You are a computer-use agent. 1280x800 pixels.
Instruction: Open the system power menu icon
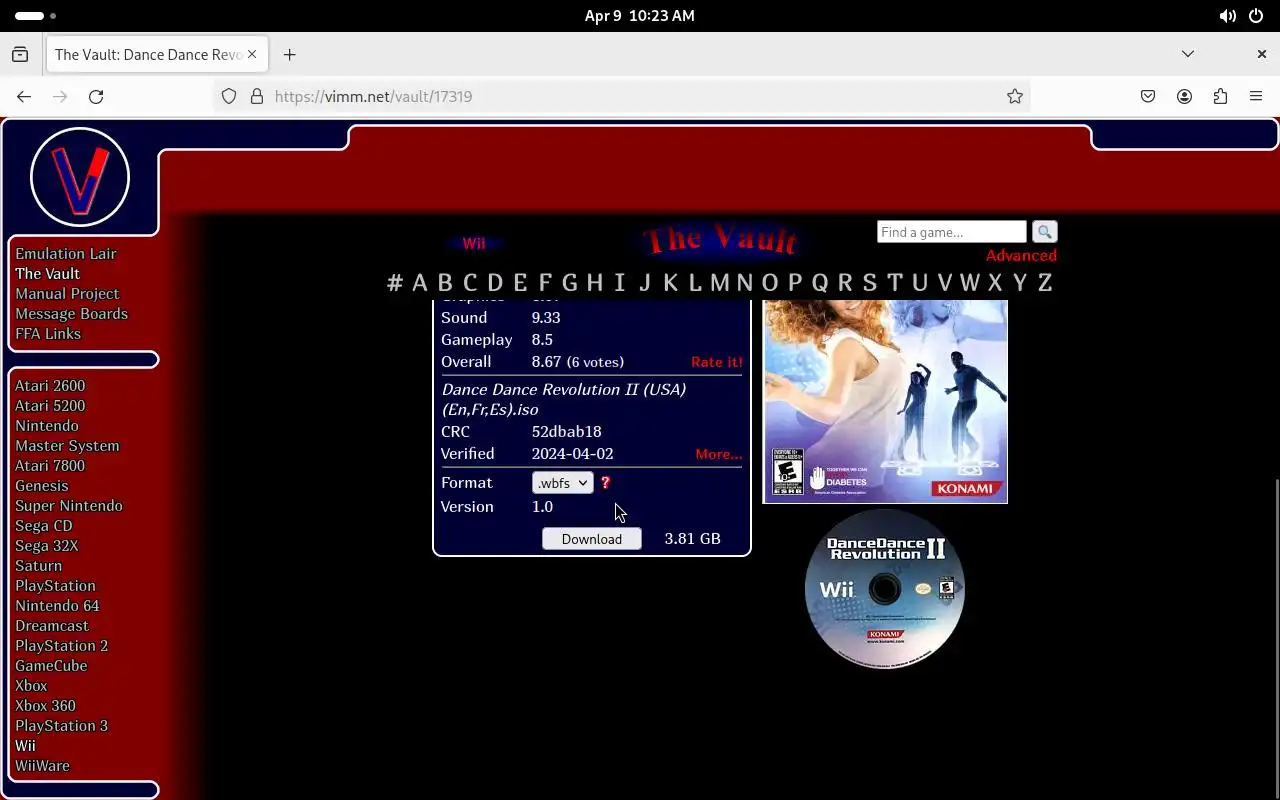point(1256,16)
